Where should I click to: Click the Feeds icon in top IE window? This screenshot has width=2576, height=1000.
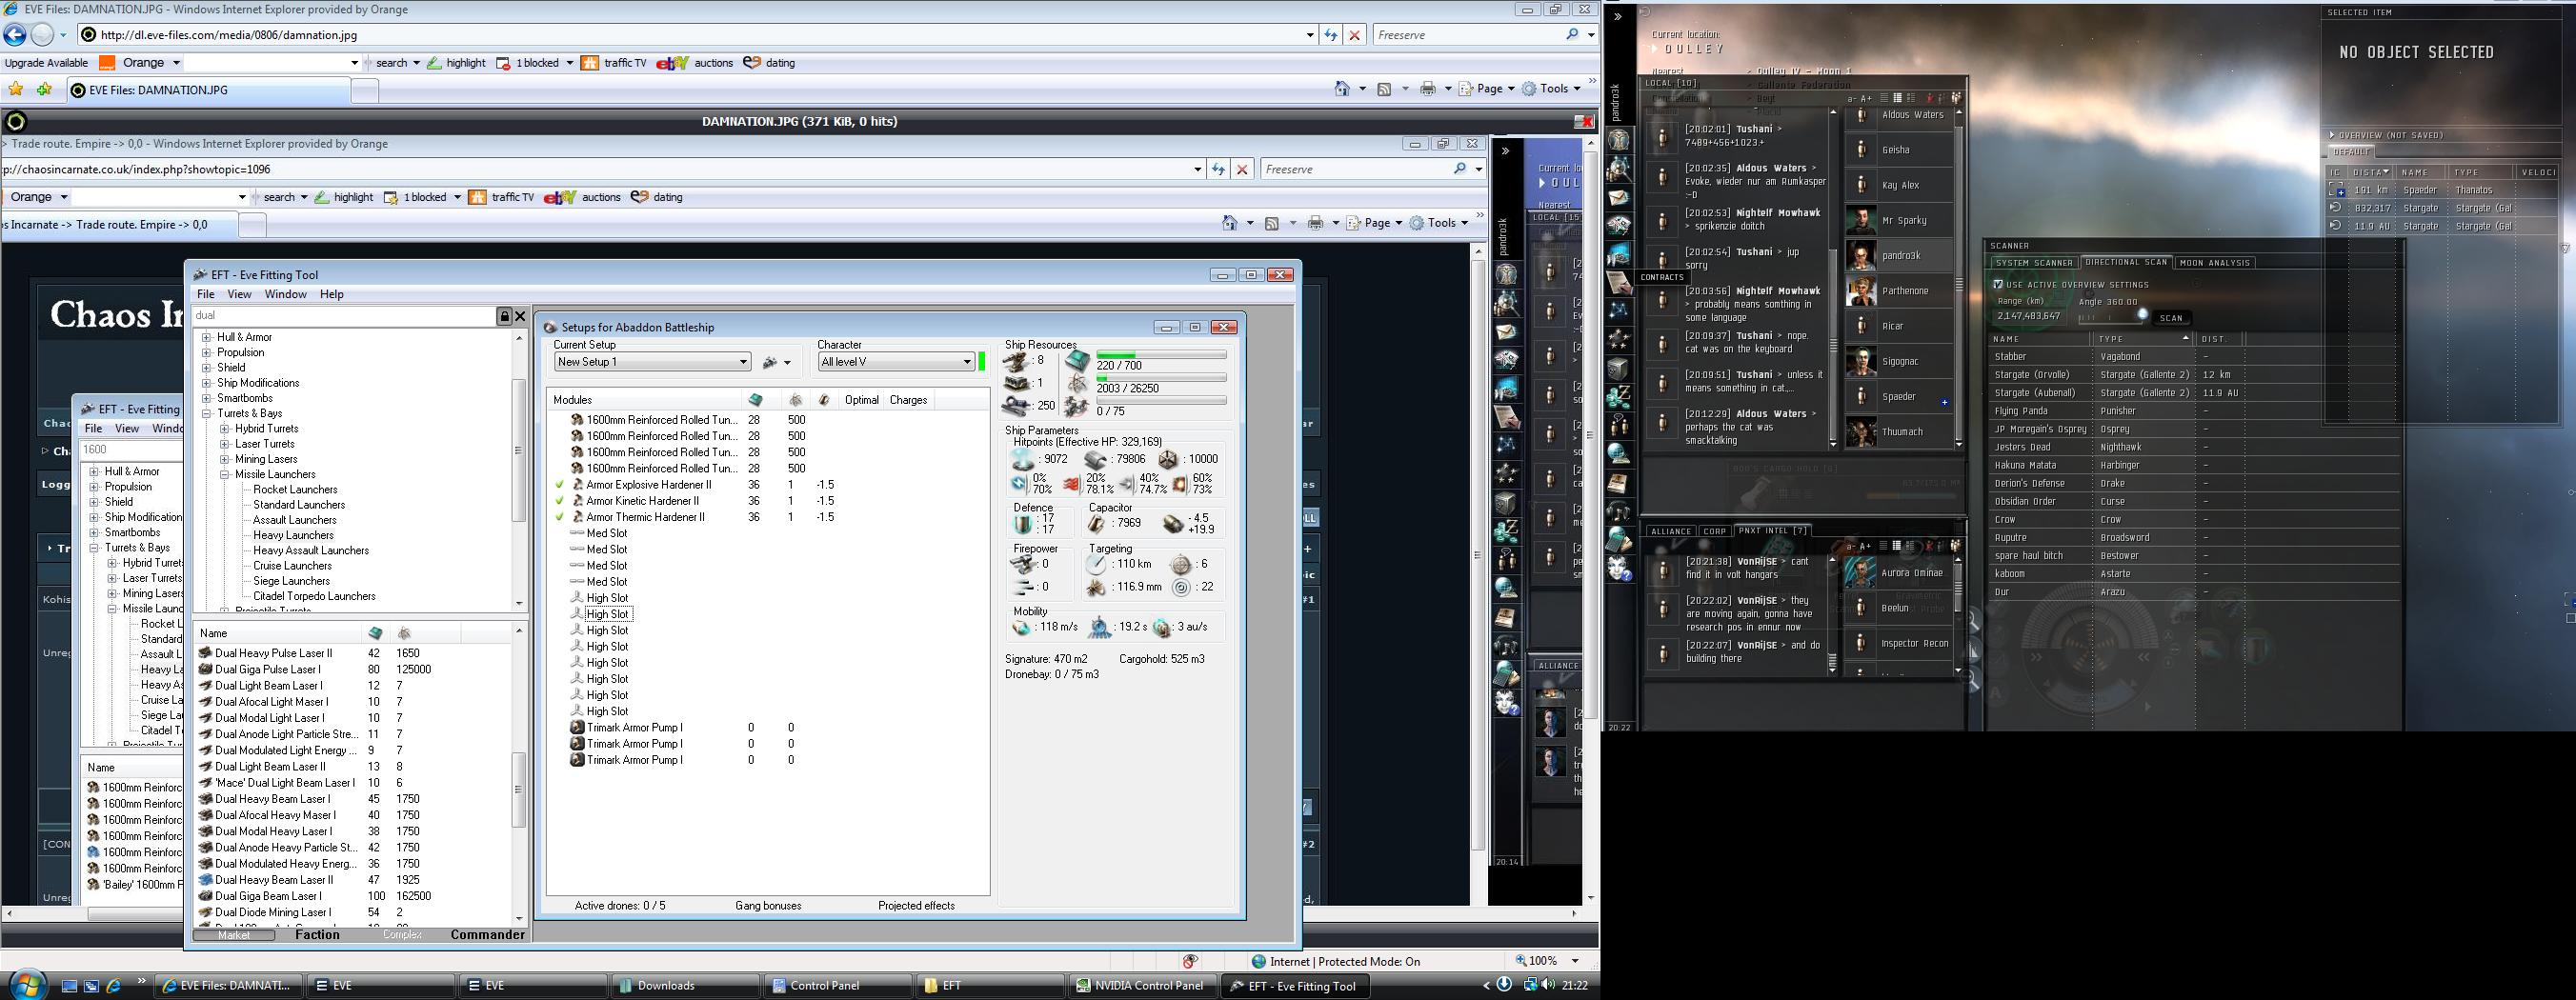pos(1385,89)
